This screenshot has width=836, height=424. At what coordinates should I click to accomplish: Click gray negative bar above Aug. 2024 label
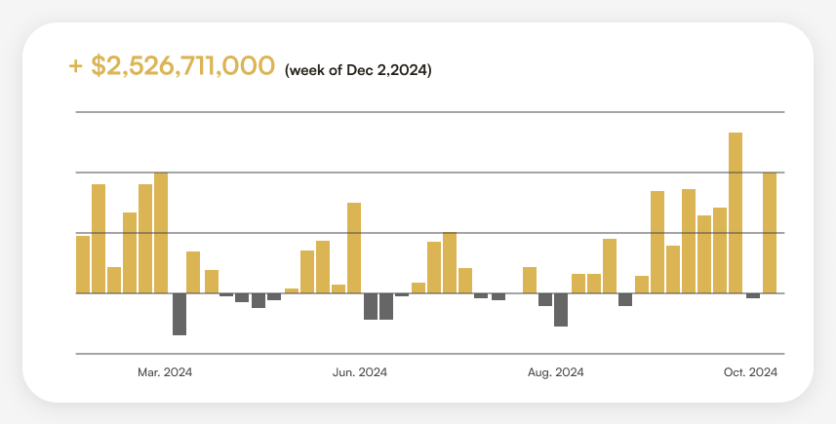click(561, 309)
